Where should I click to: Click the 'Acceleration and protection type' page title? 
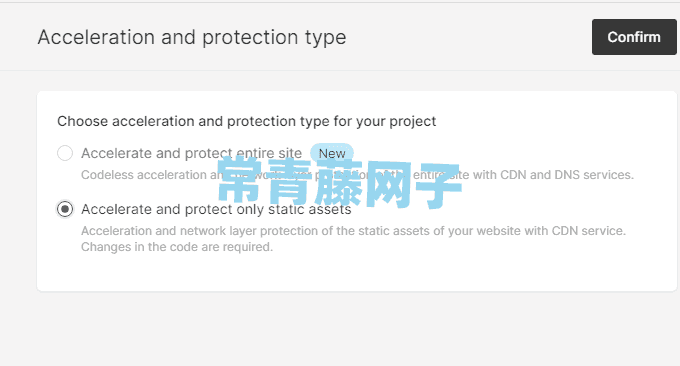192,37
